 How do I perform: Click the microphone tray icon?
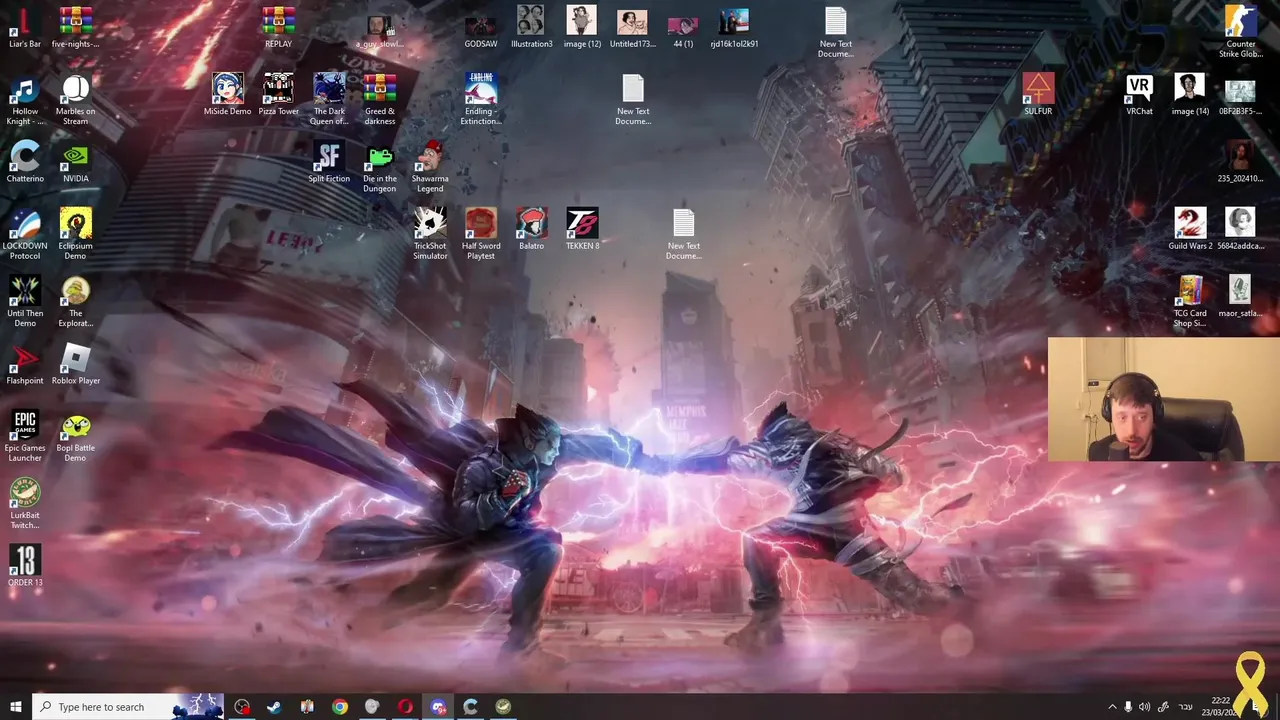pyautogui.click(x=1128, y=707)
